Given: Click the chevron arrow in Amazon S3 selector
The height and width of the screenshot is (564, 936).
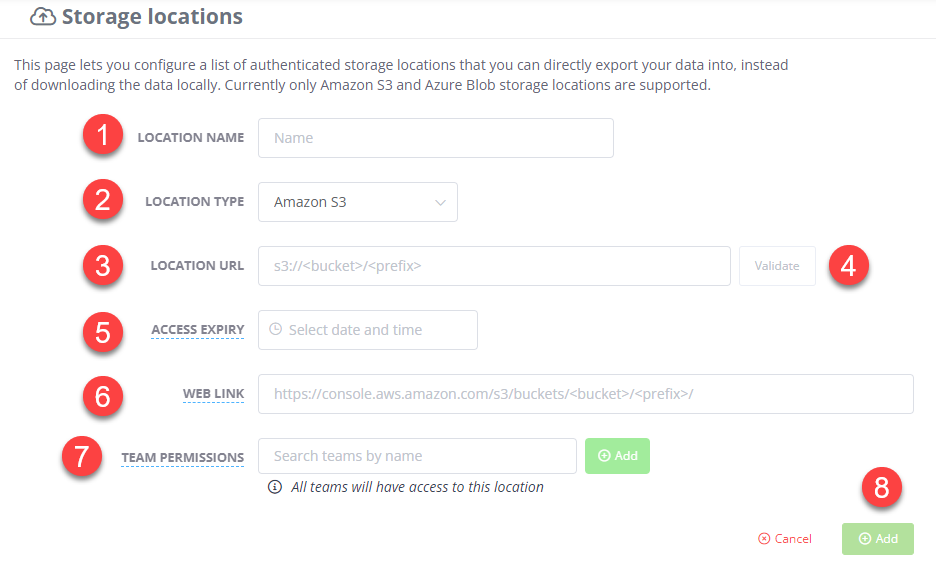Looking at the screenshot, I should tap(441, 202).
